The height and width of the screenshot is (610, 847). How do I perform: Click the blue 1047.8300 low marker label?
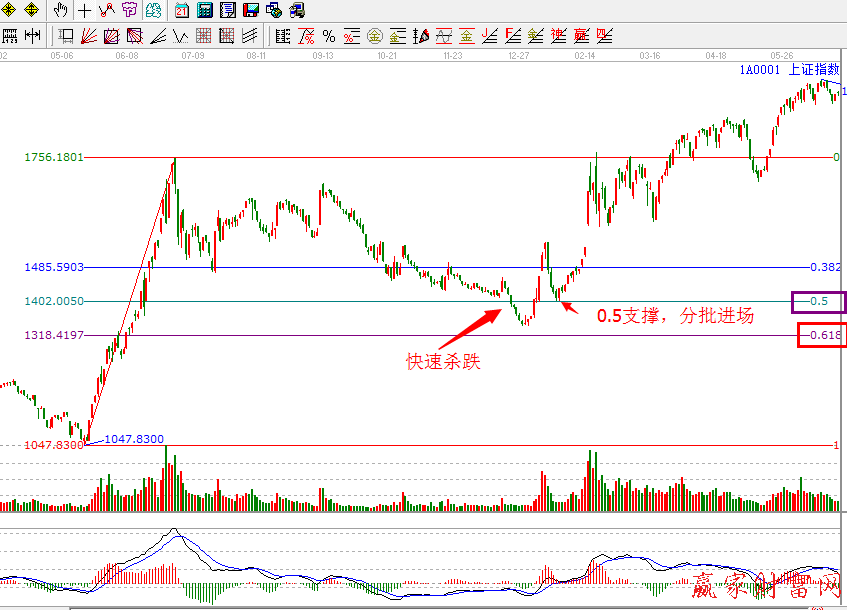tap(134, 439)
